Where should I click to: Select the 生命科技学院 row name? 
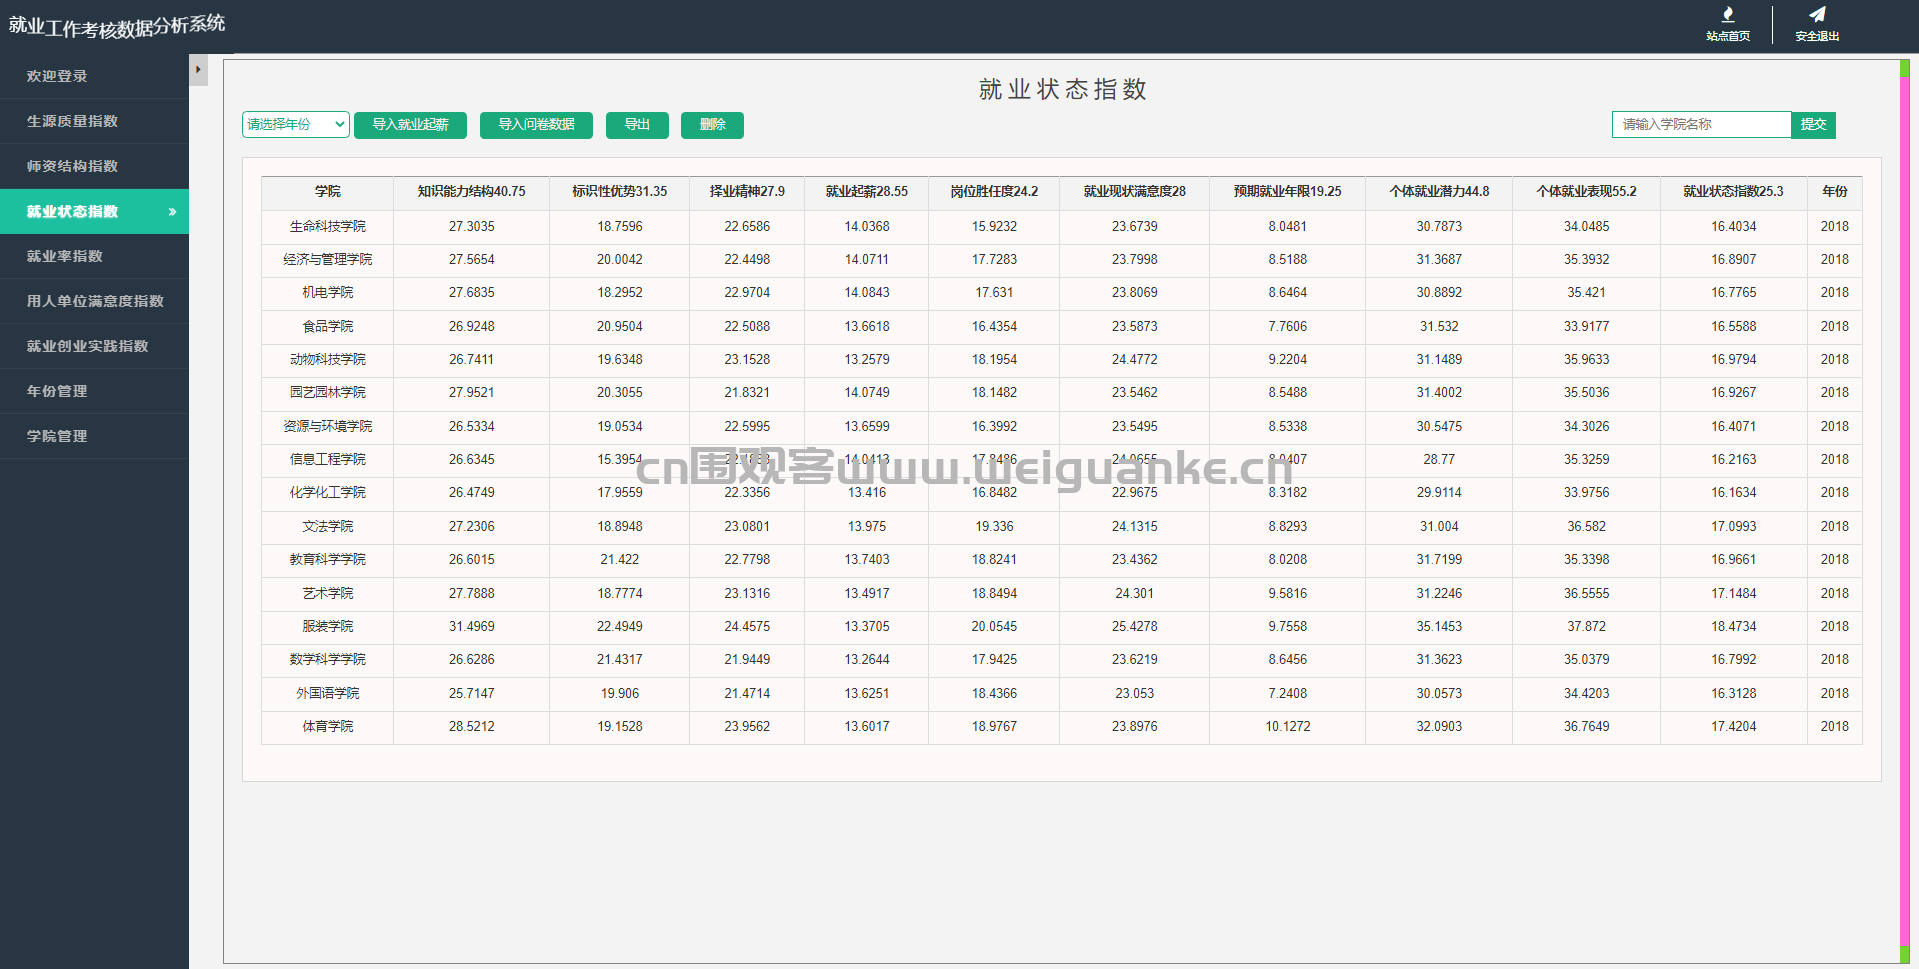pos(328,227)
